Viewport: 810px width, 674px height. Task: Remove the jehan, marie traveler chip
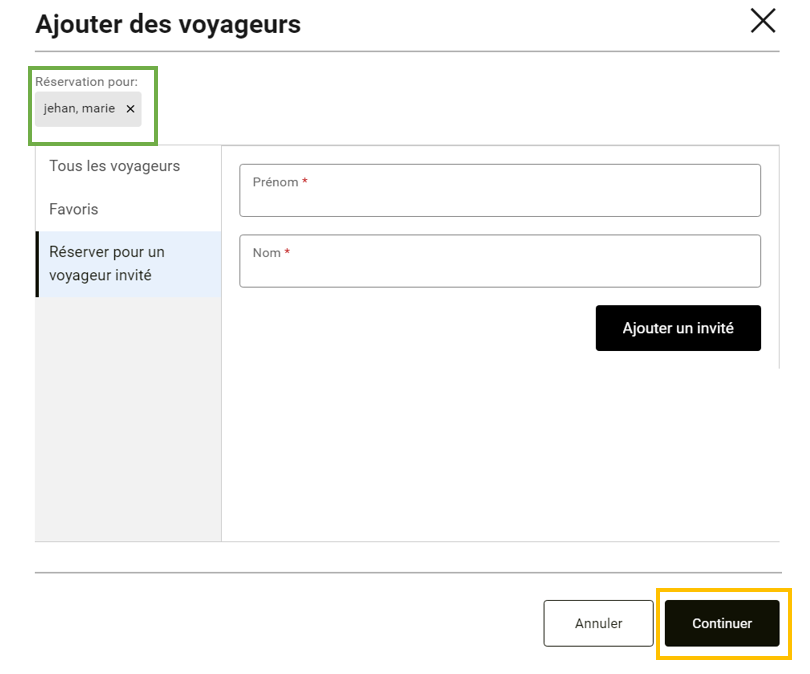[130, 109]
